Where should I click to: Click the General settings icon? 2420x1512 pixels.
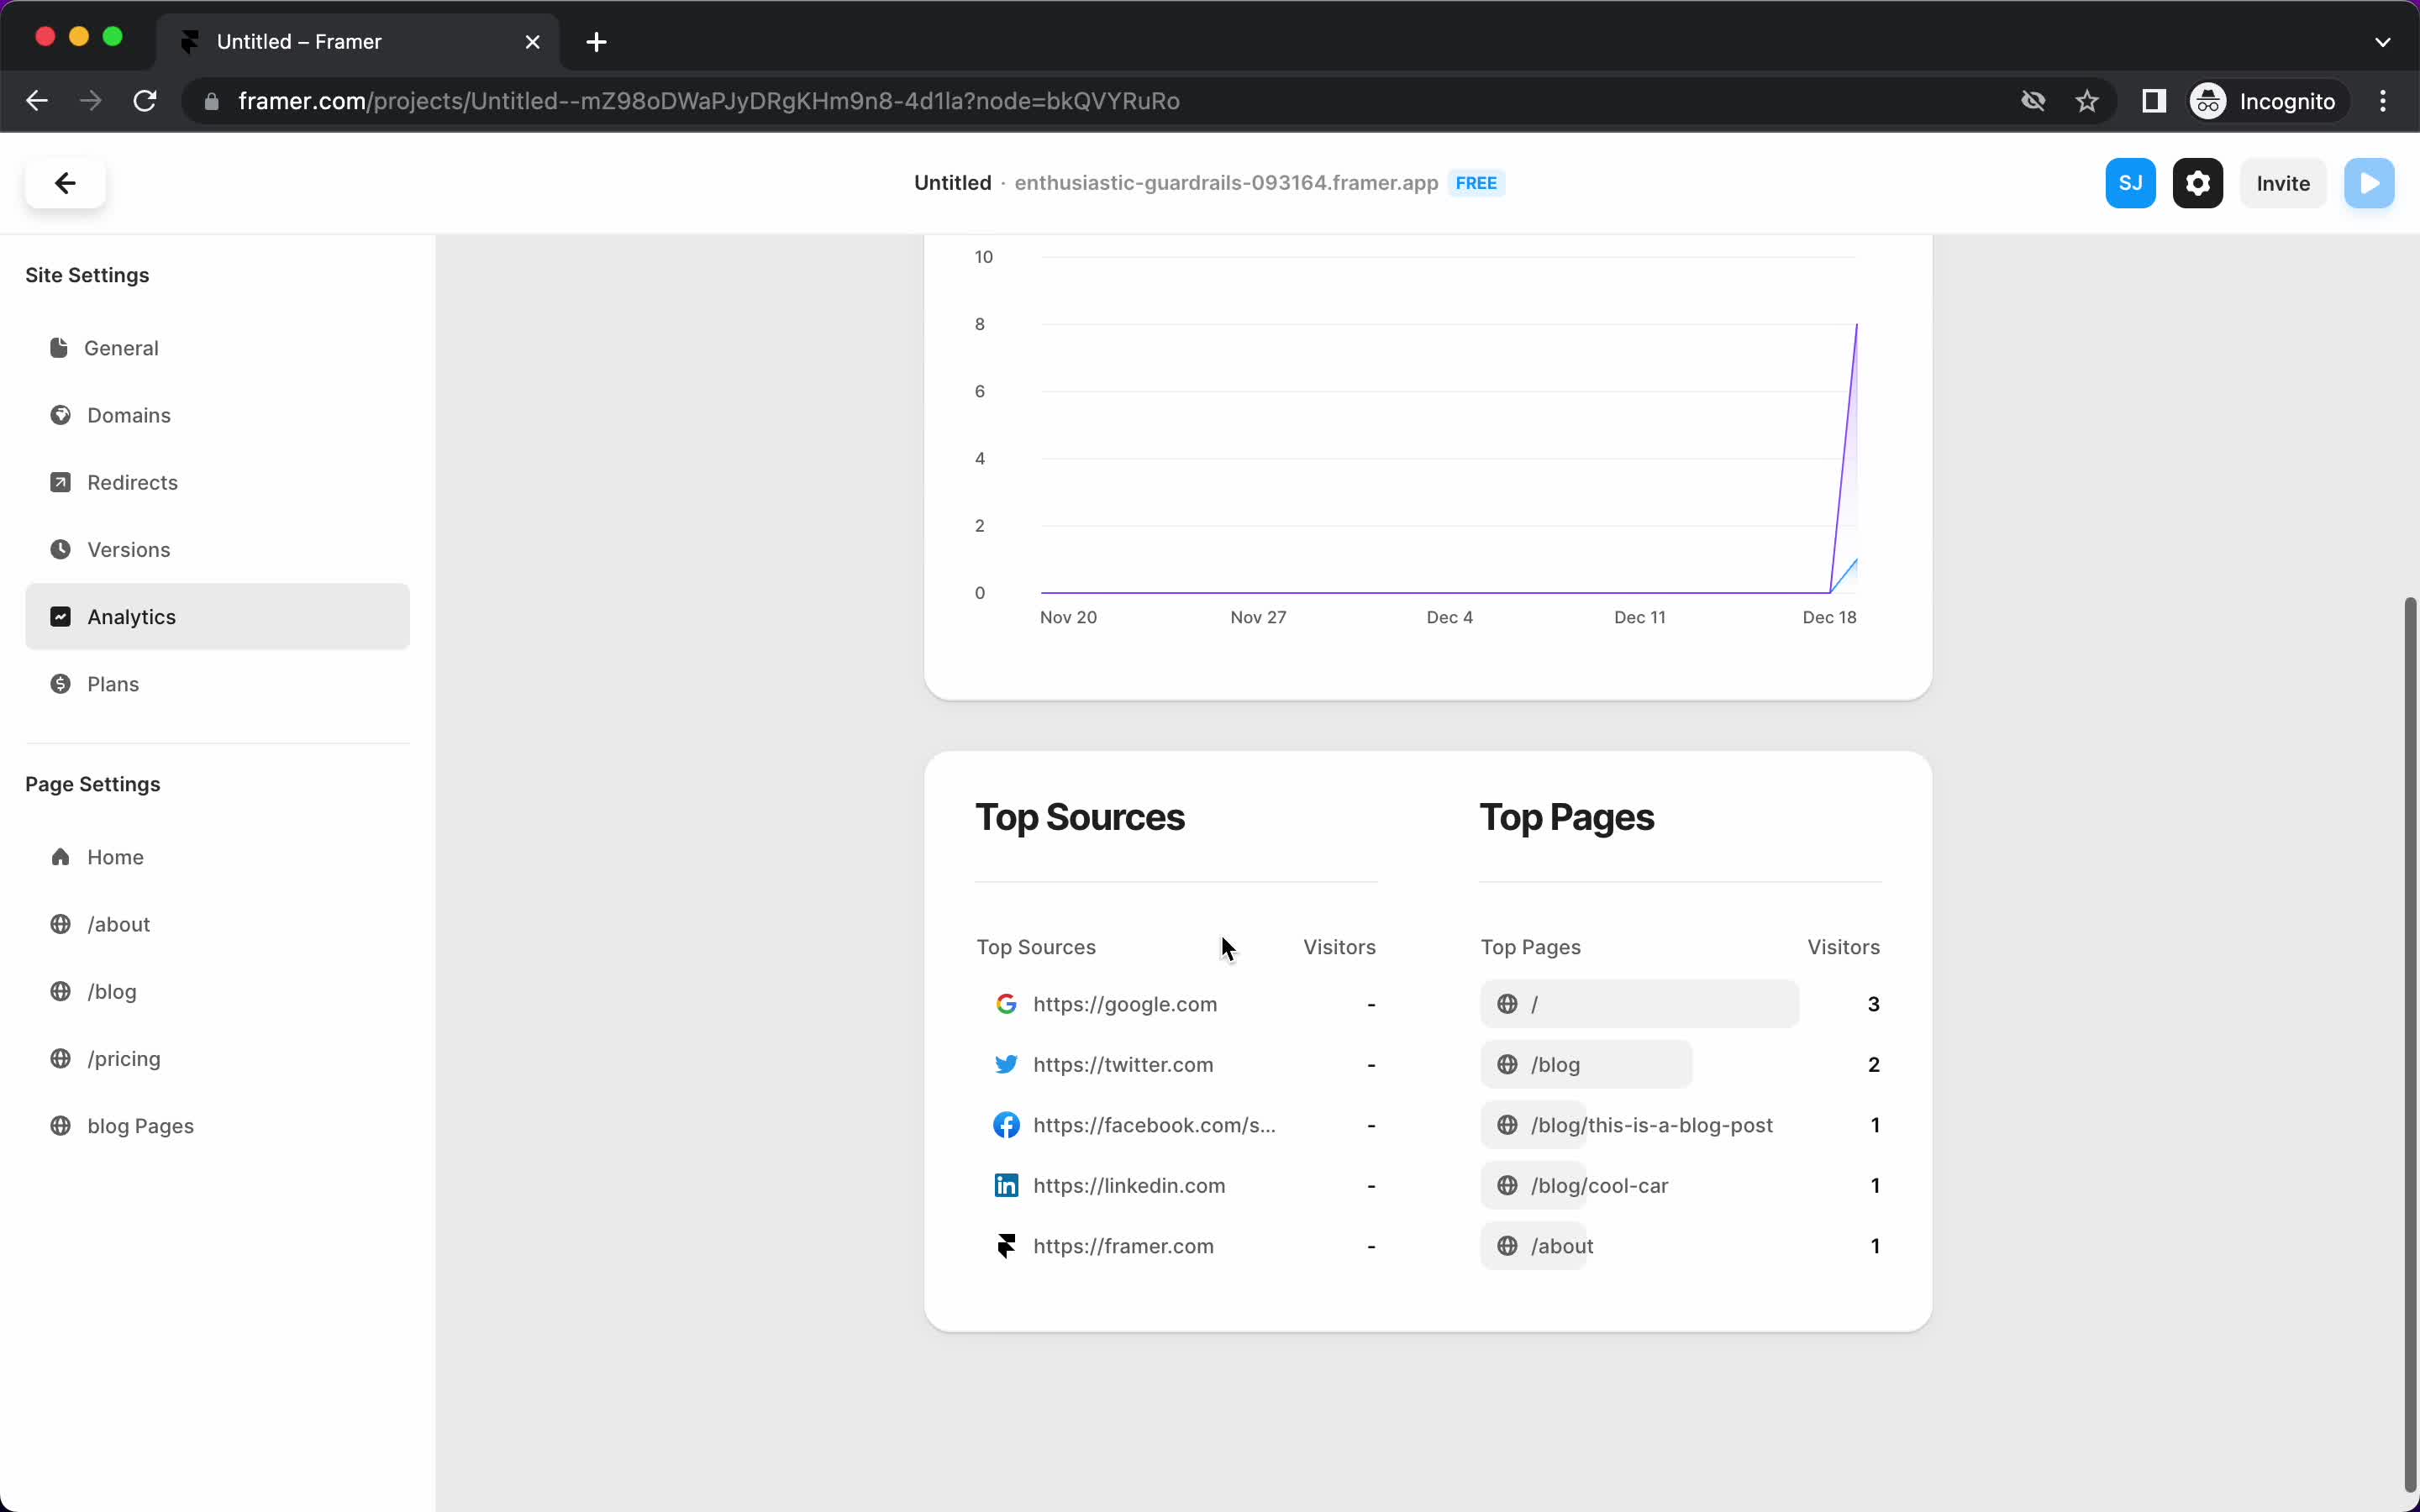tap(59, 347)
